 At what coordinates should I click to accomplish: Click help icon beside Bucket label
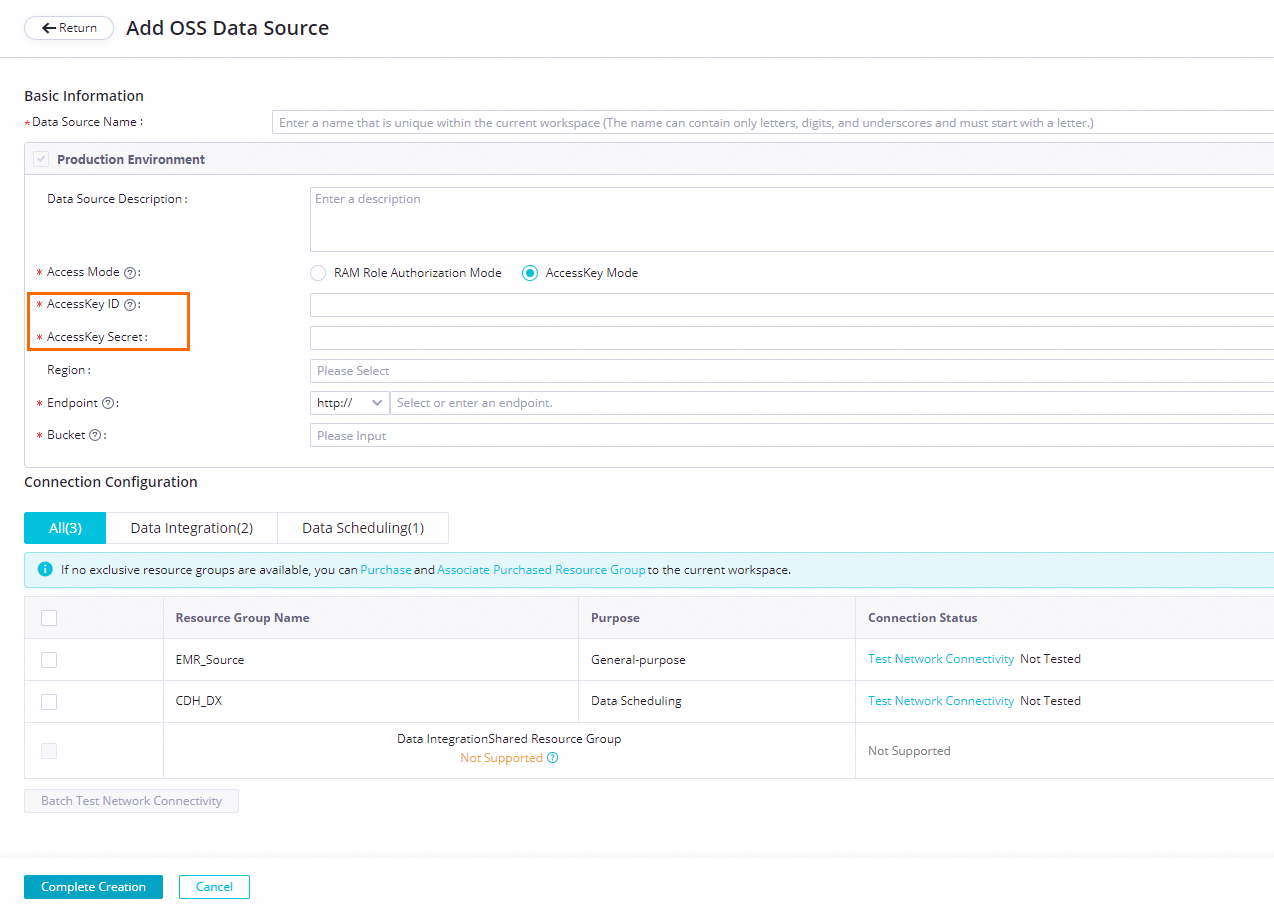[x=95, y=436]
